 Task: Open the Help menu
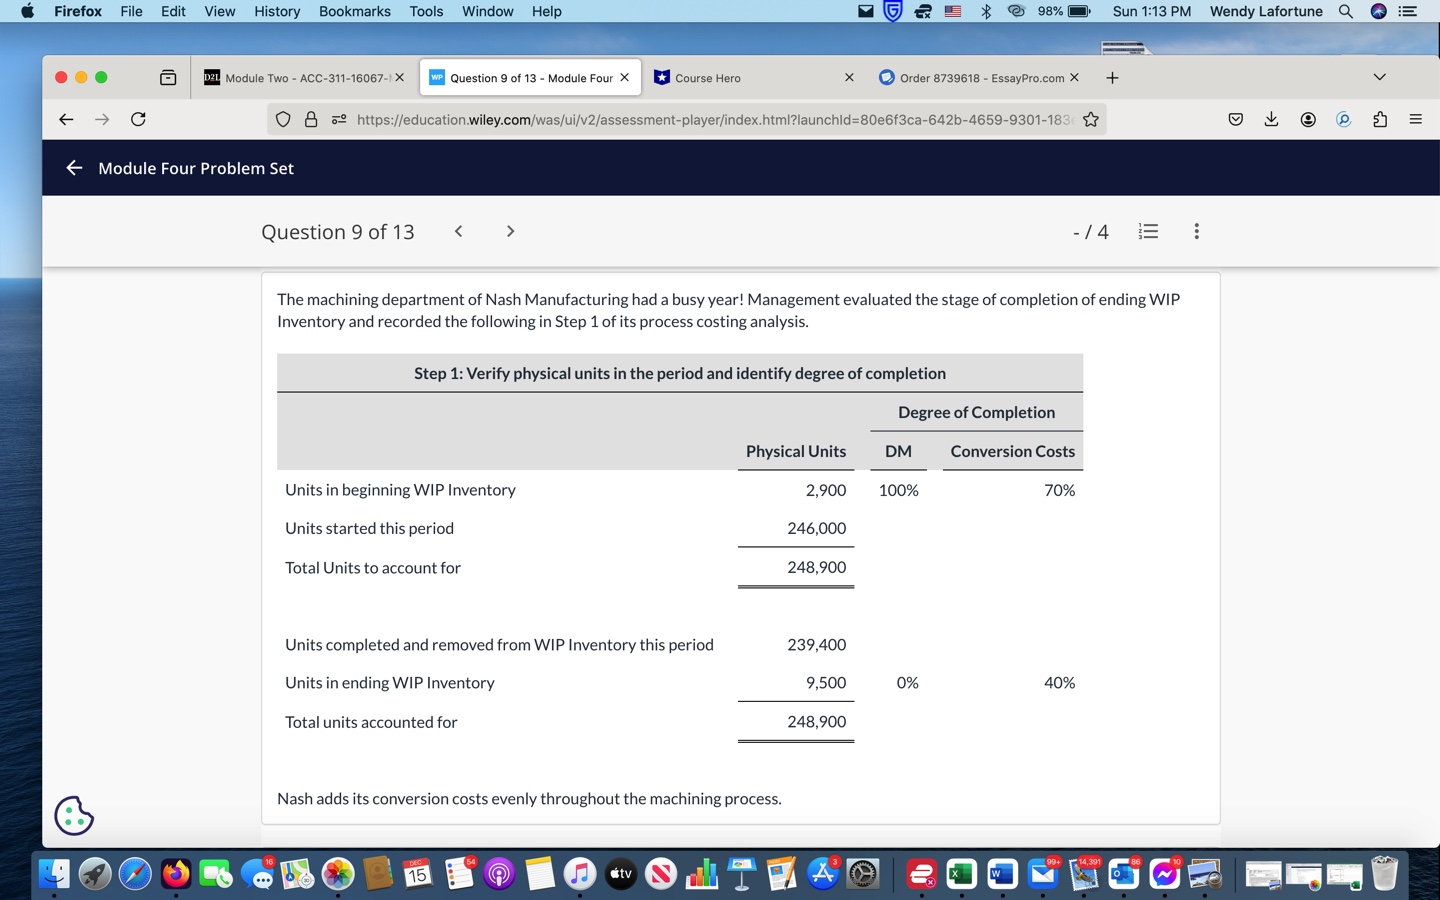(x=546, y=11)
